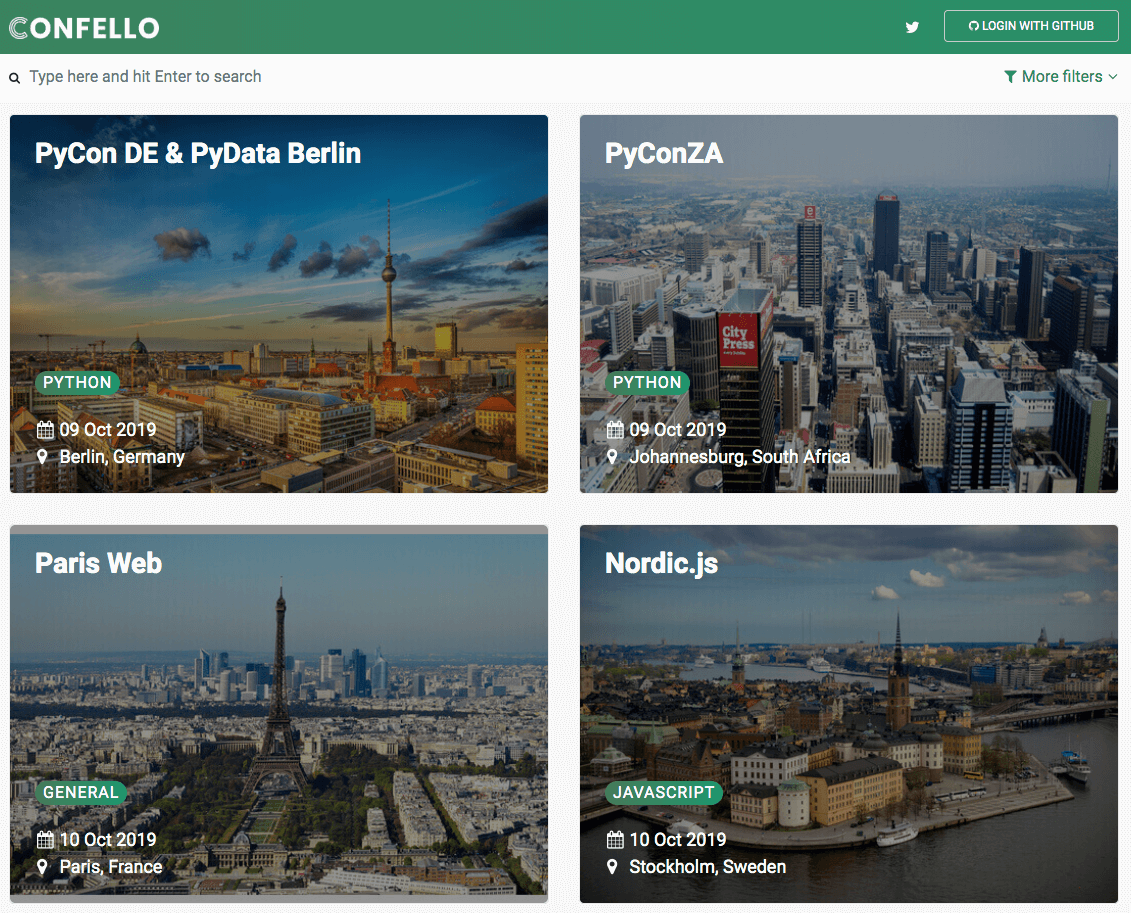
Task: Click location pin beside Johannesburg, South Africa
Action: (613, 457)
